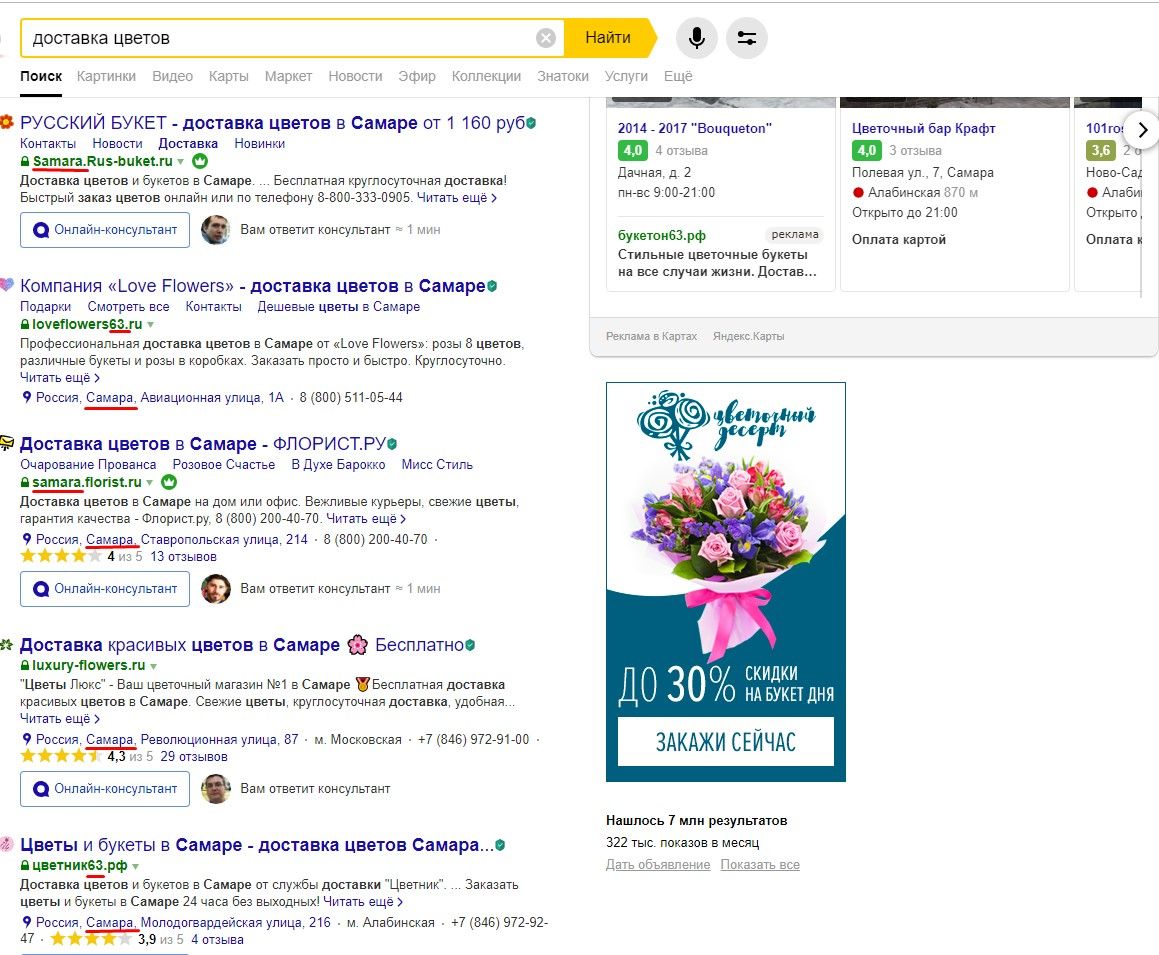Open the букетон63.рф ad link
Screen dimensions: 1159x955
pyautogui.click(x=662, y=236)
